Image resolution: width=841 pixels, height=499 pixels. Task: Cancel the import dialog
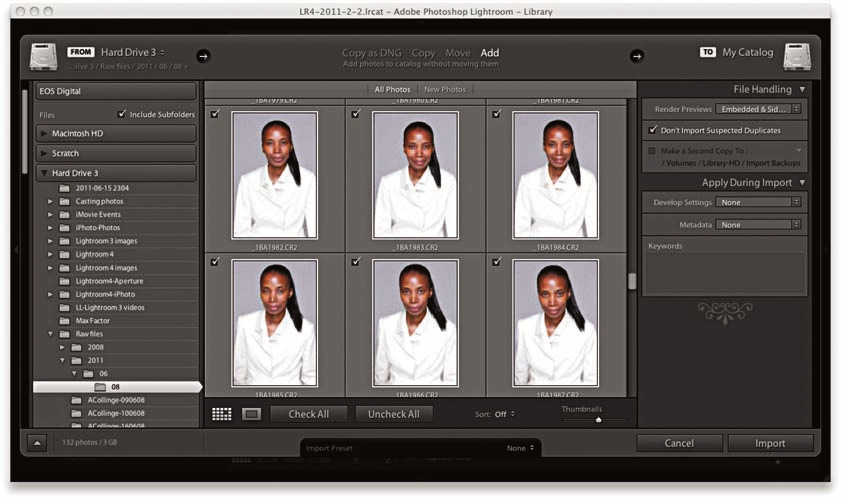click(679, 443)
